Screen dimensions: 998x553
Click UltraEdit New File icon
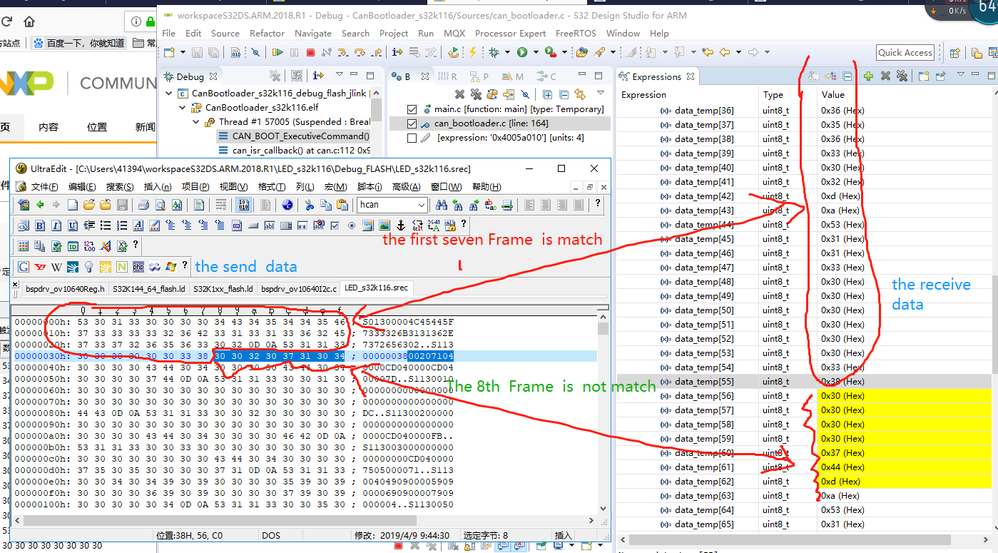pyautogui.click(x=73, y=205)
